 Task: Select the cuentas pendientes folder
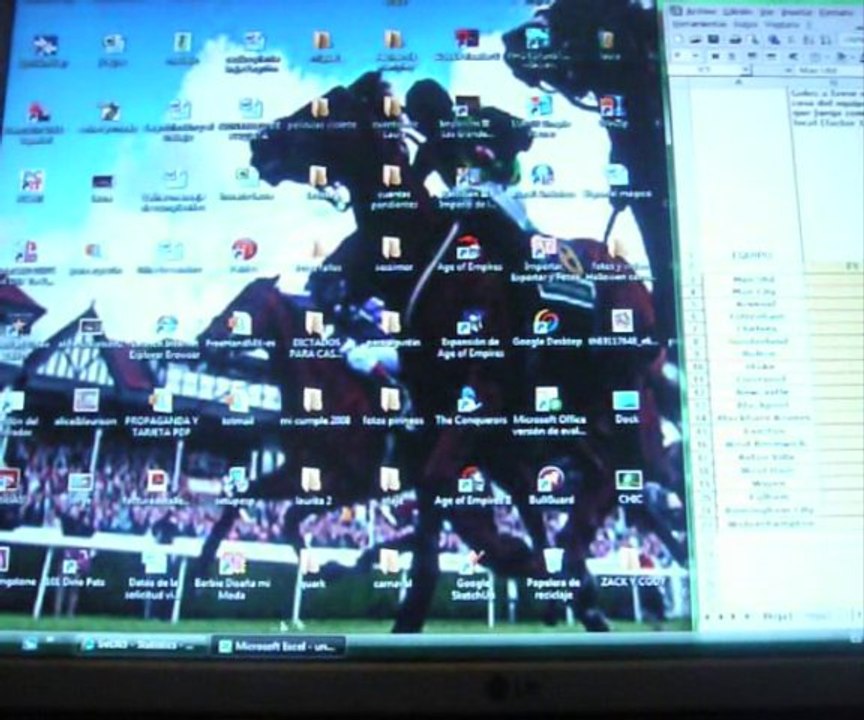pos(393,188)
